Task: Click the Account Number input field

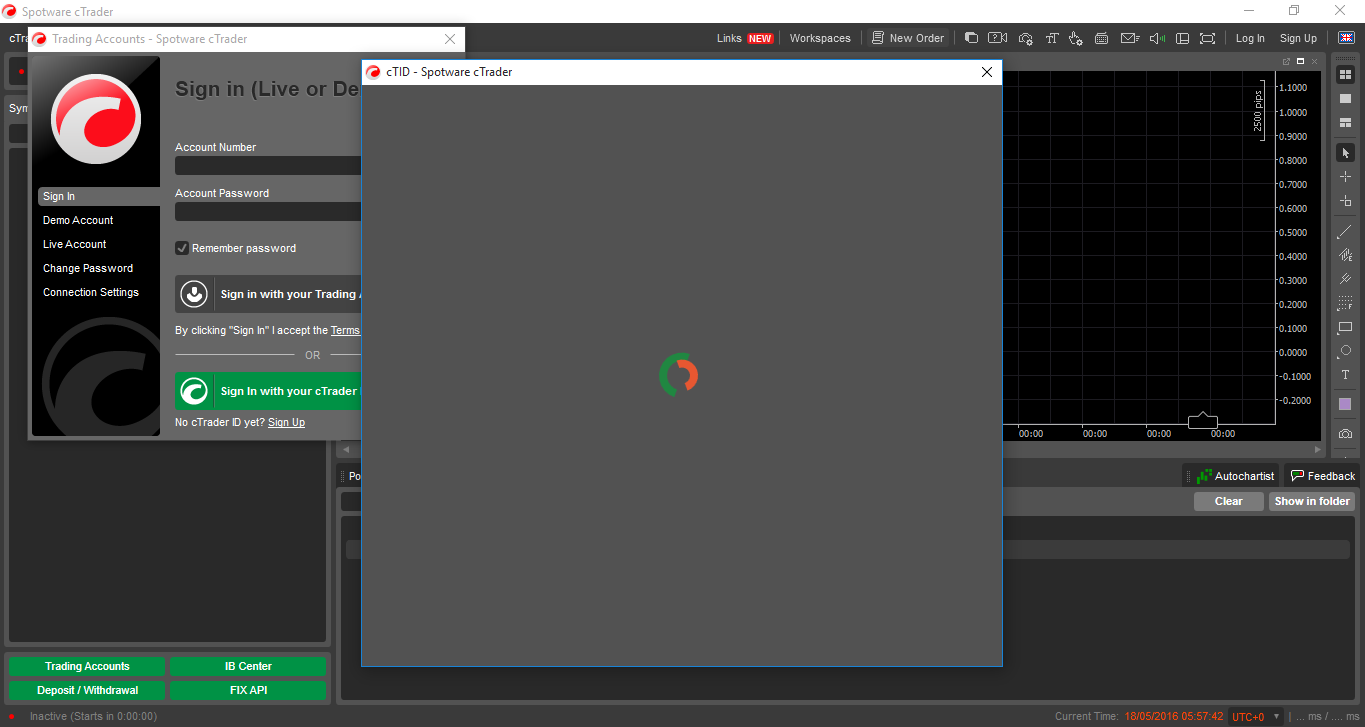Action: pos(268,165)
